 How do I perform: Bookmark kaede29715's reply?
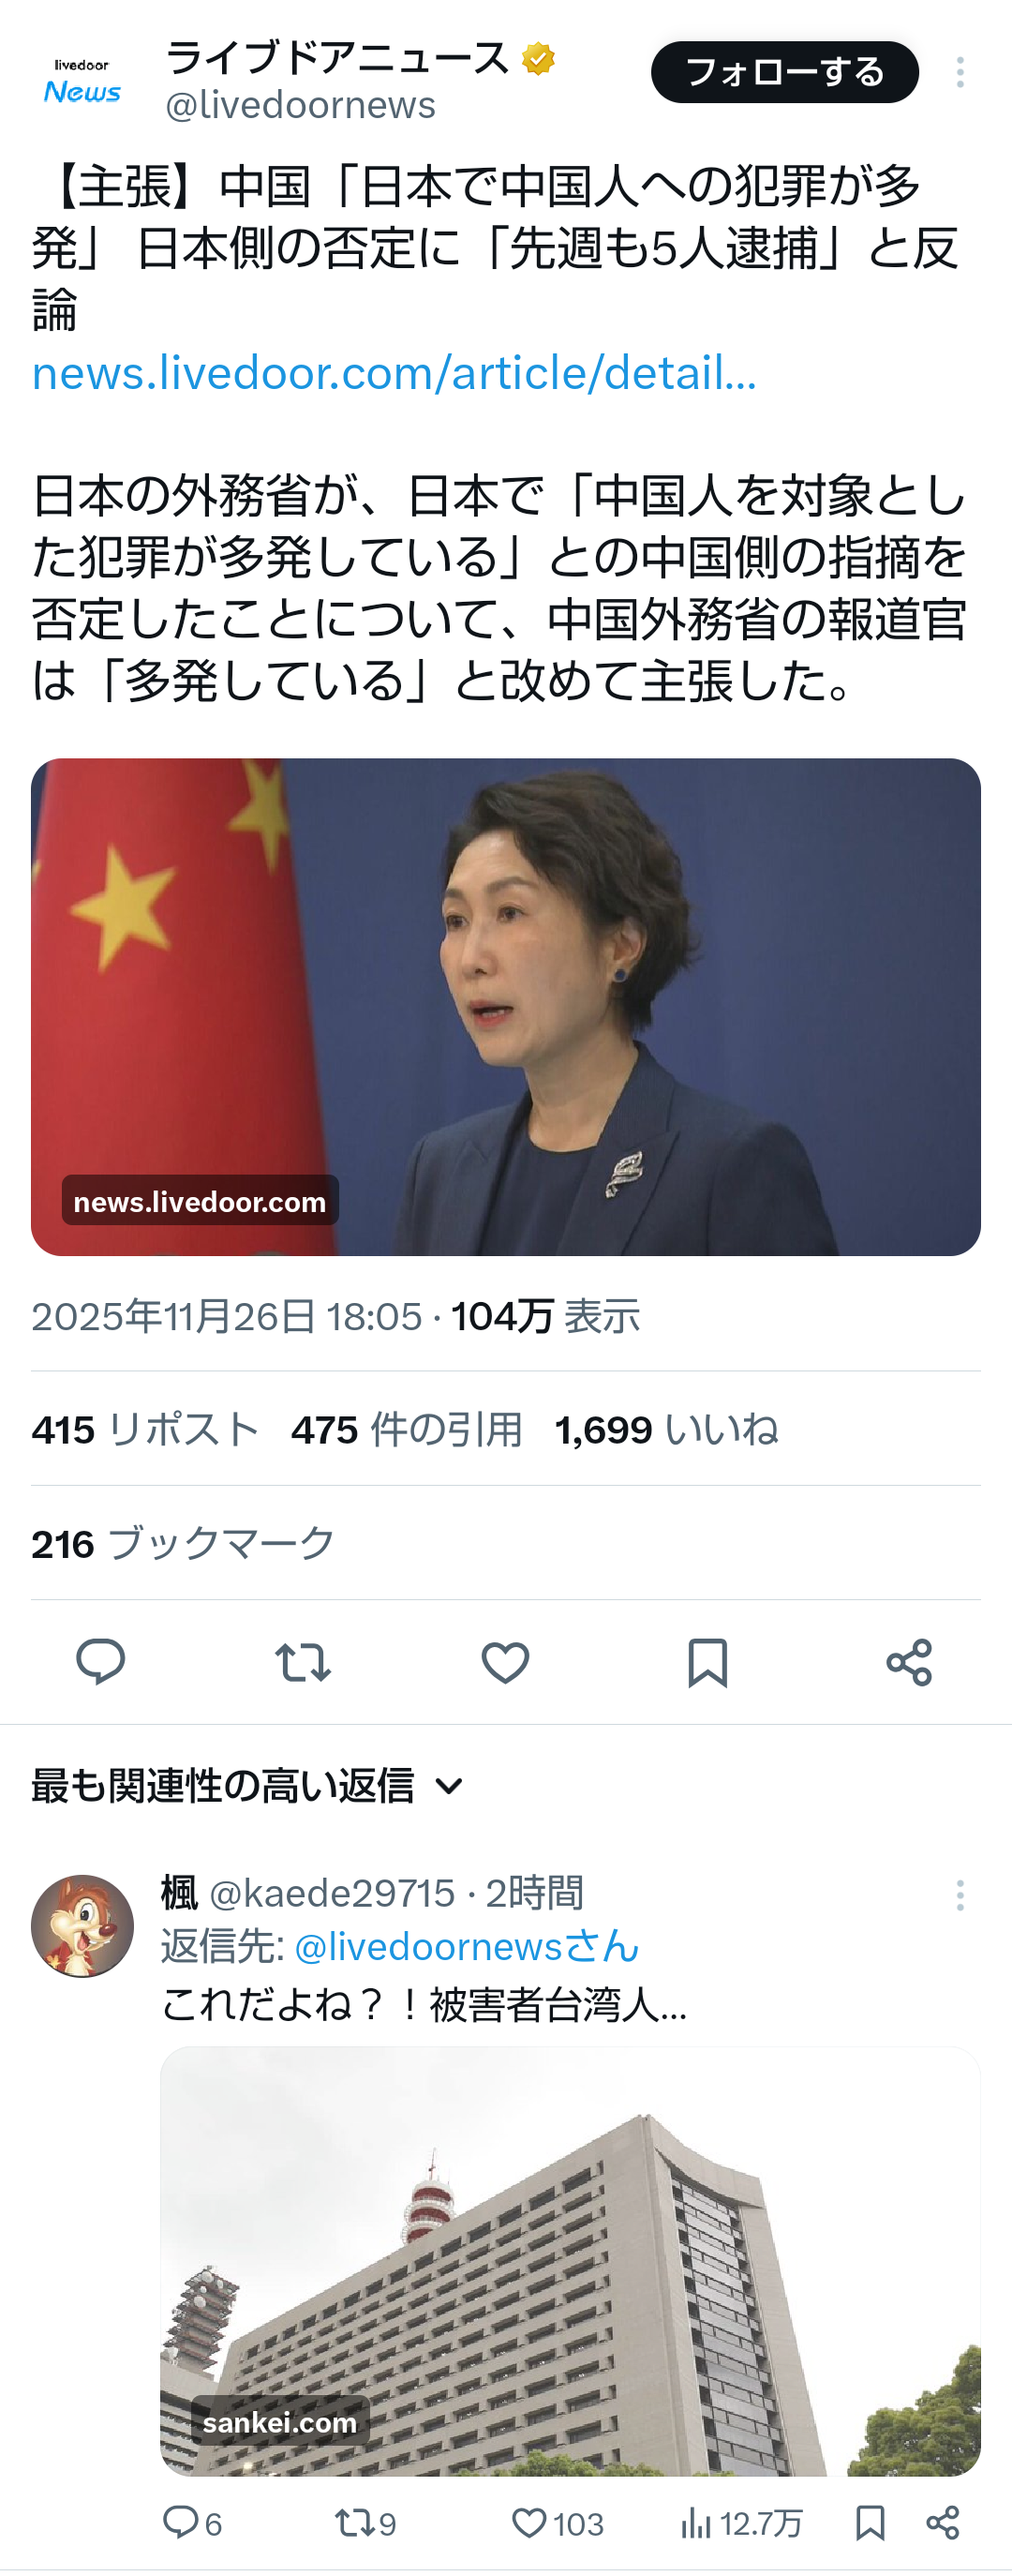[870, 2523]
